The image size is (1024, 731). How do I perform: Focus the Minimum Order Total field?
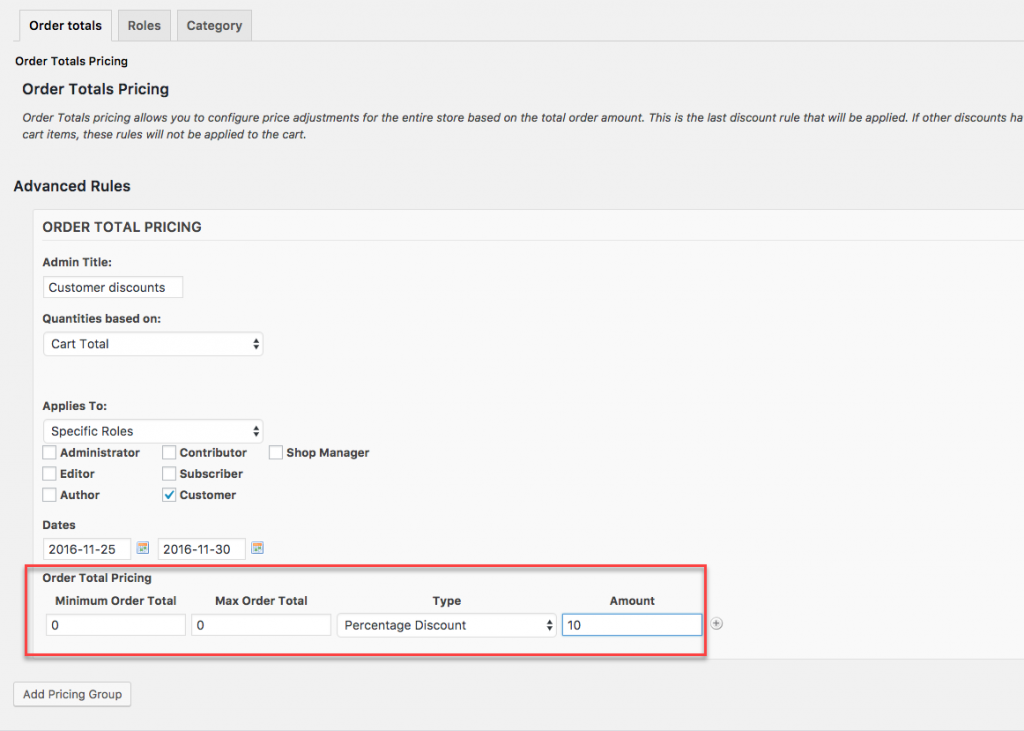[x=116, y=625]
